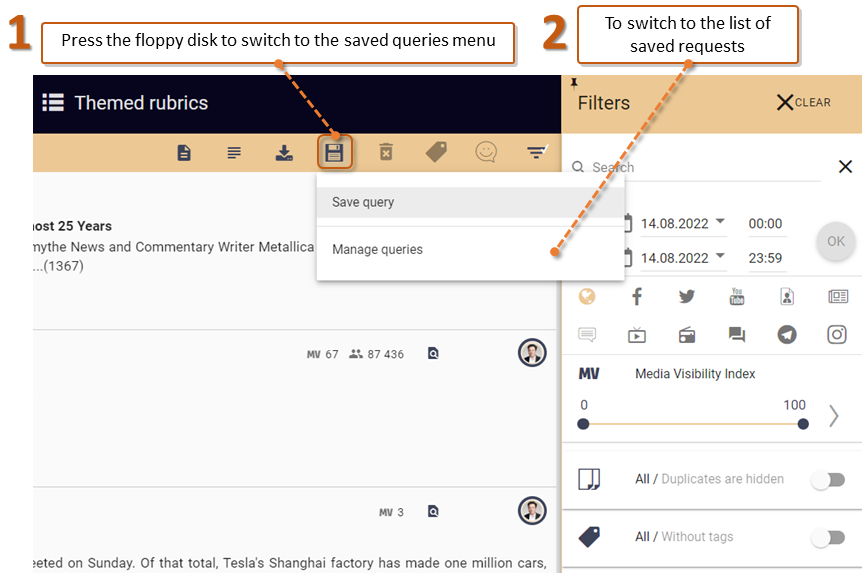This screenshot has height=573, width=862.
Task: Click the CLEAR filters button
Action: [x=804, y=102]
